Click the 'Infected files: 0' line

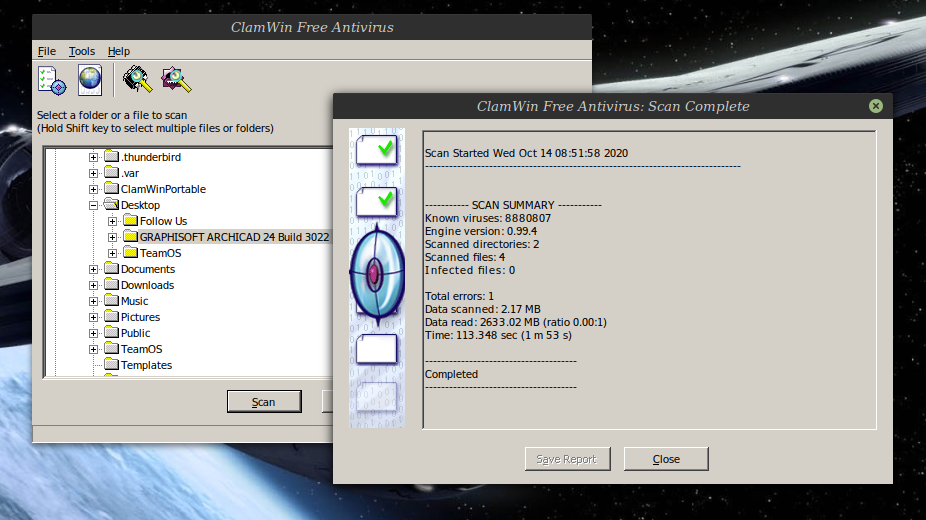(x=470, y=270)
